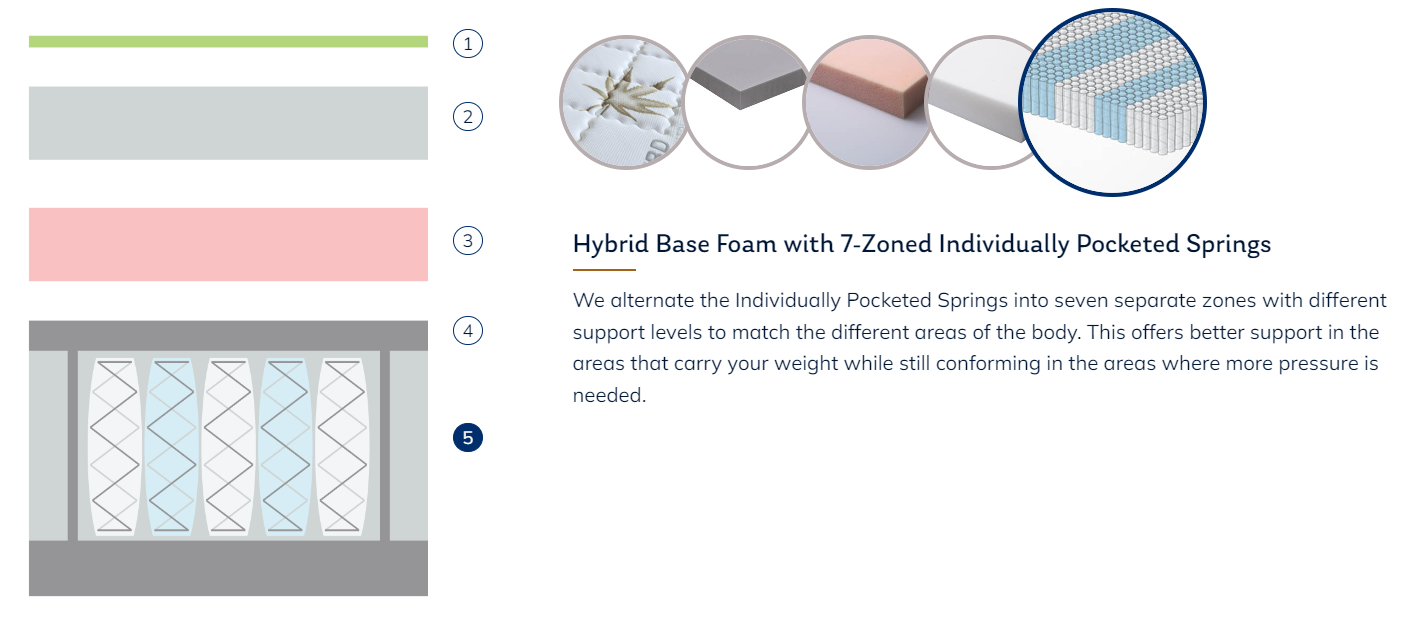Click the first blue pocketed spring
The image size is (1419, 634).
171,444
